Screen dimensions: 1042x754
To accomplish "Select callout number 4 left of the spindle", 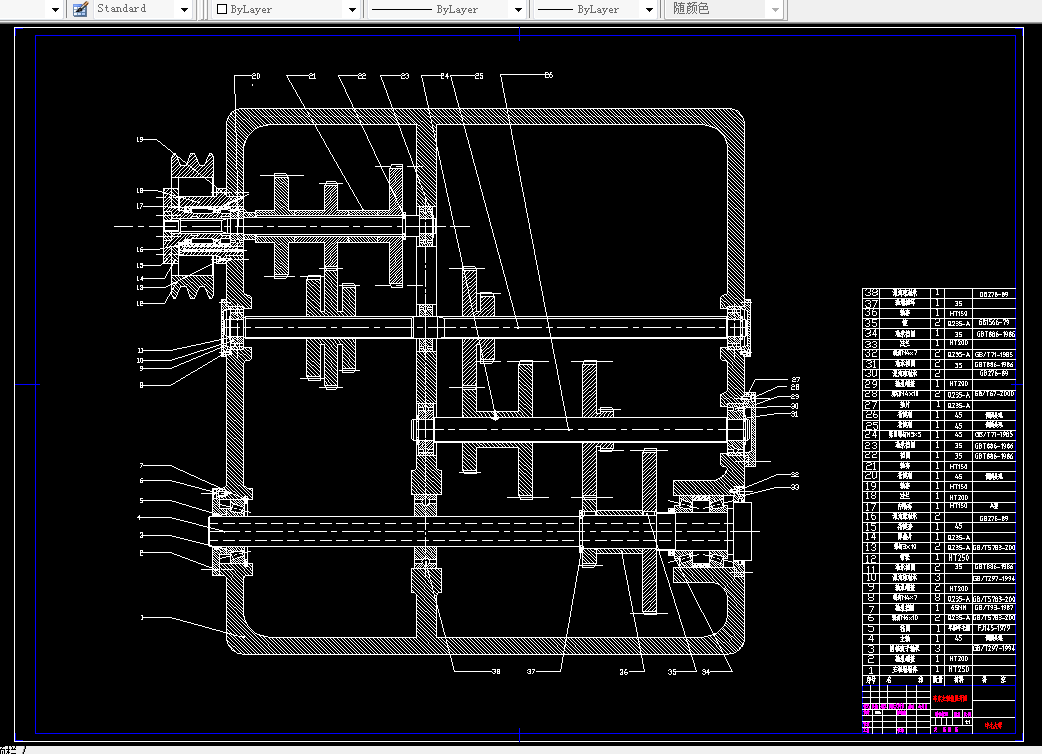I will click(140, 518).
